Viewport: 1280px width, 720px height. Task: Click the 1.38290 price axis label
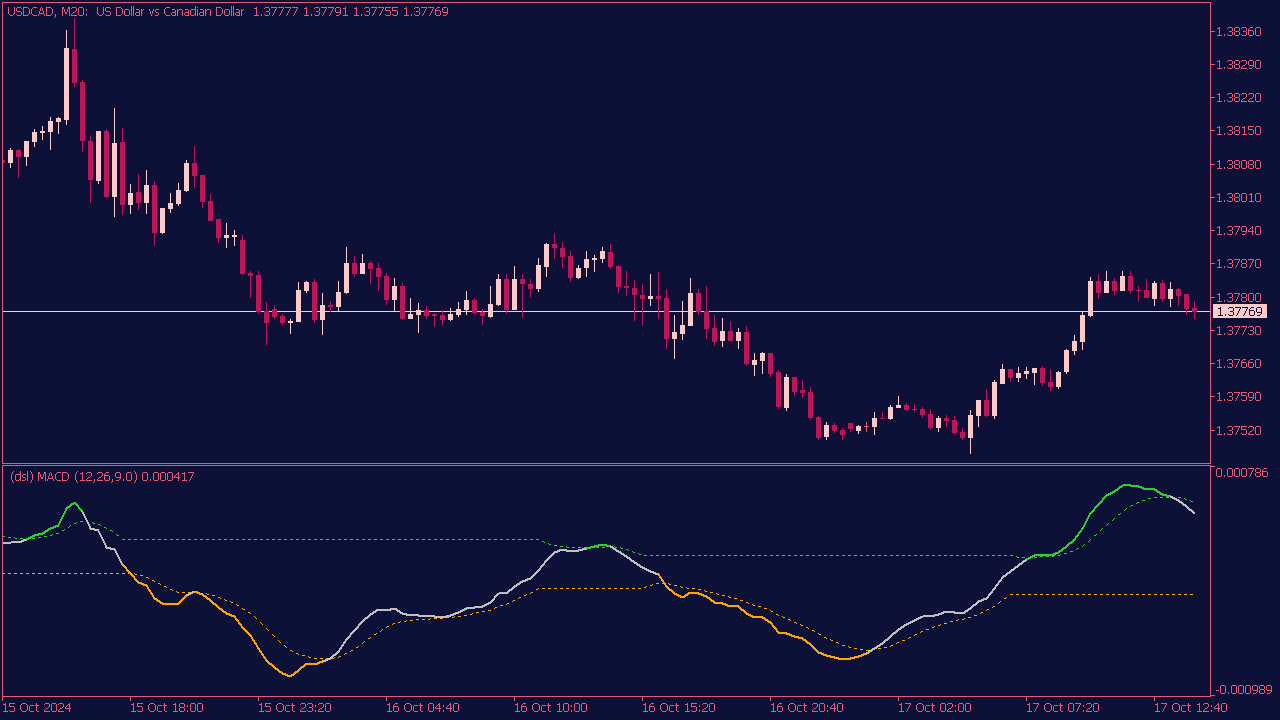pyautogui.click(x=1238, y=65)
